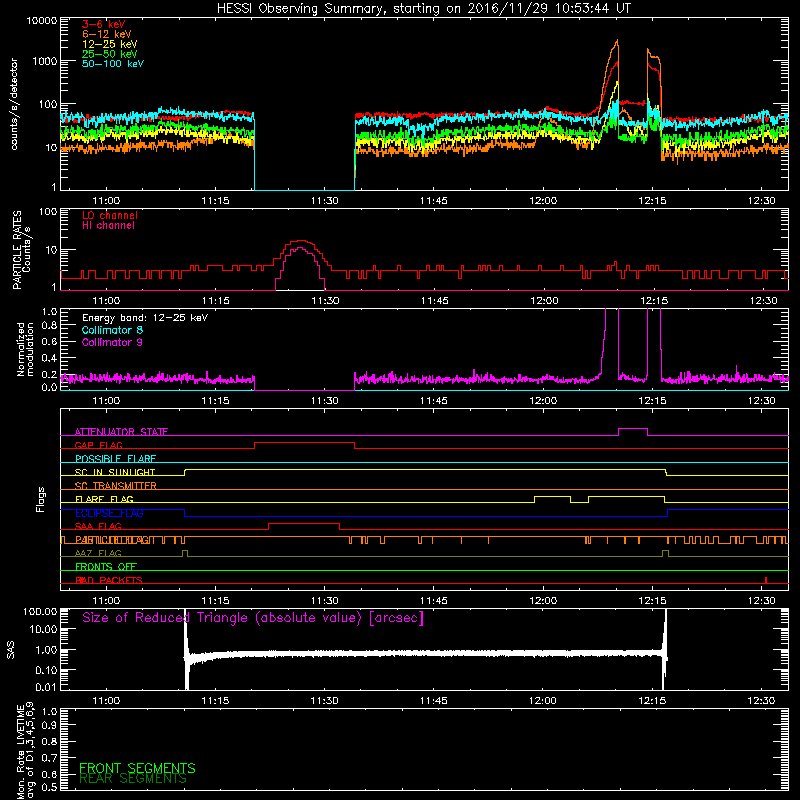This screenshot has height=800, width=800.
Task: Click the "GAP FLAG" label
Action: point(98,445)
